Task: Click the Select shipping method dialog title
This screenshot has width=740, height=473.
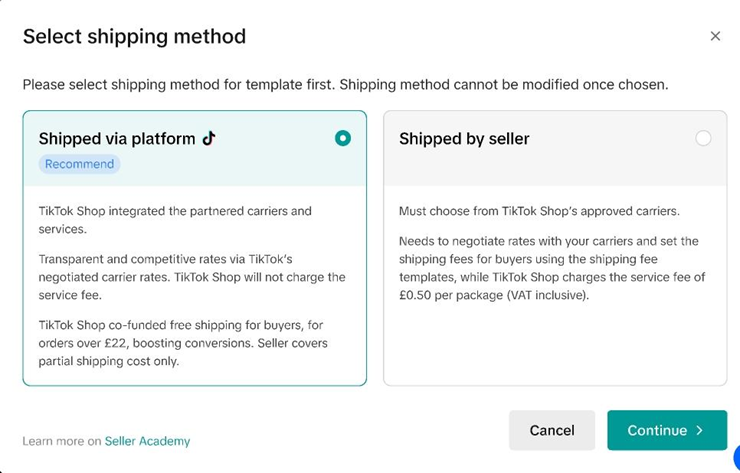Action: click(x=134, y=37)
